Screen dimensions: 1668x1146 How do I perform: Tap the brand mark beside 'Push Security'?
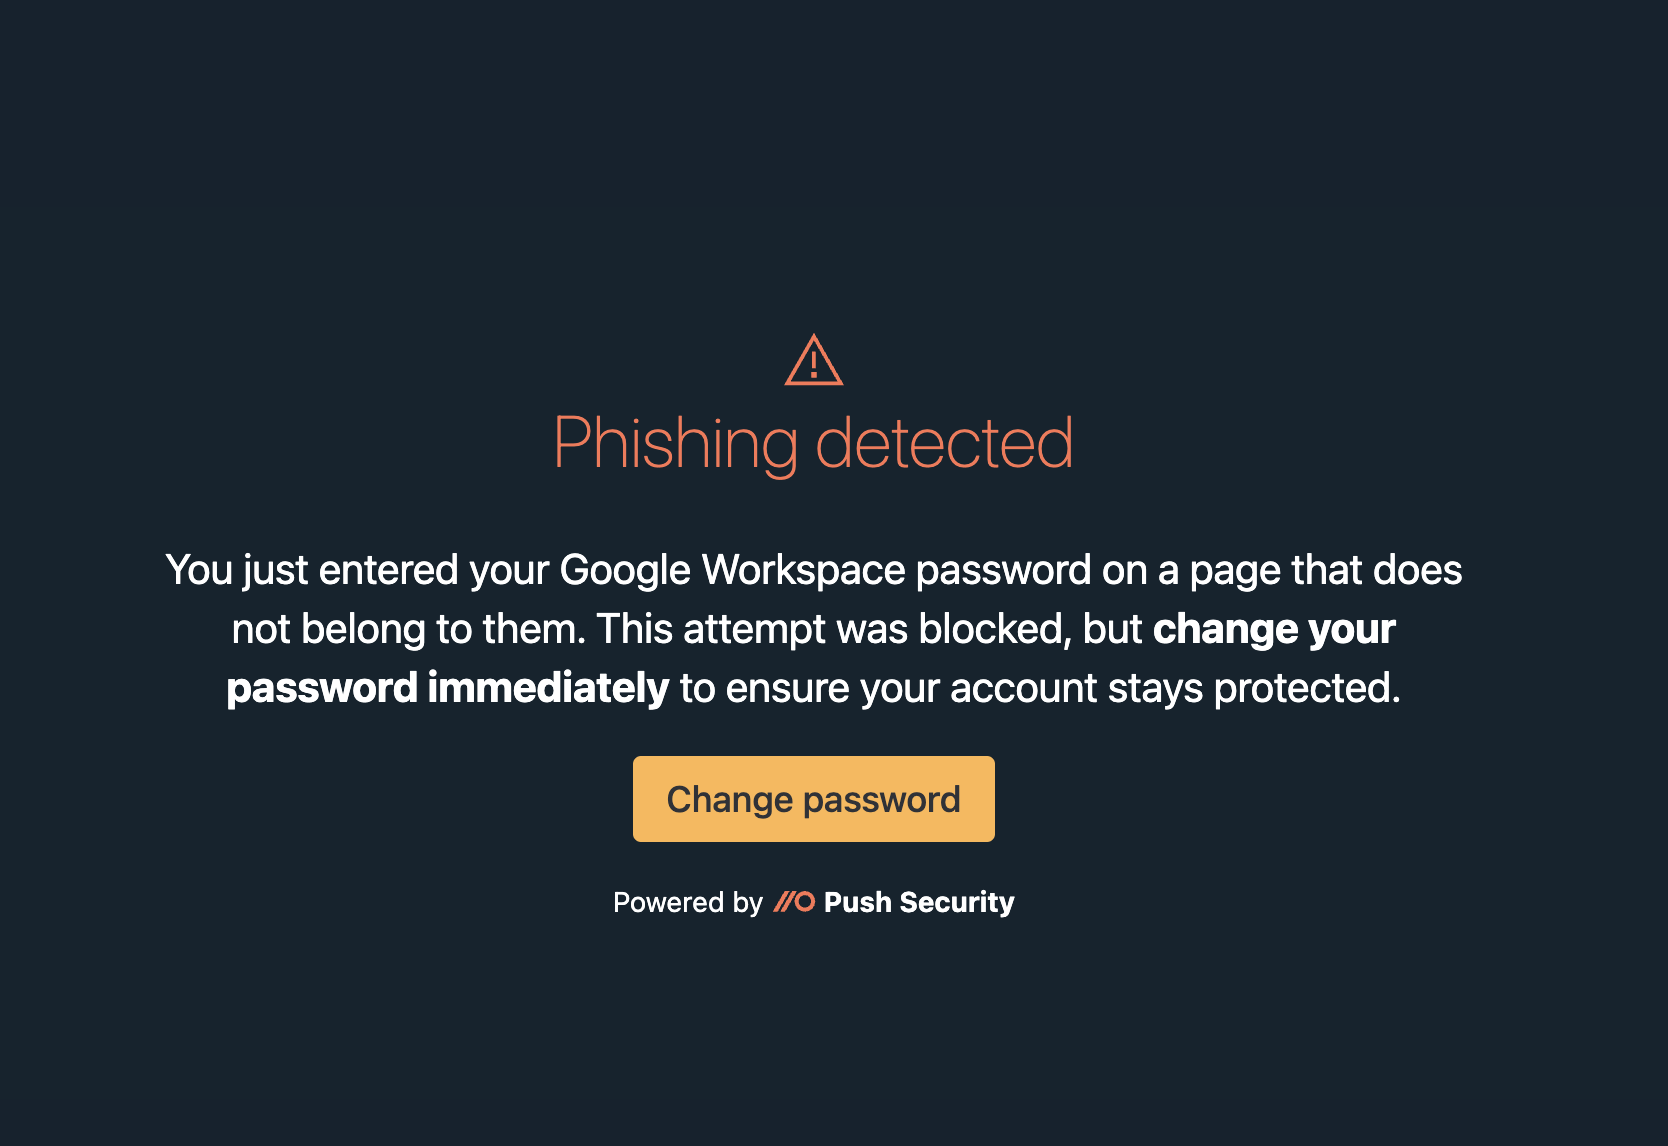click(795, 902)
